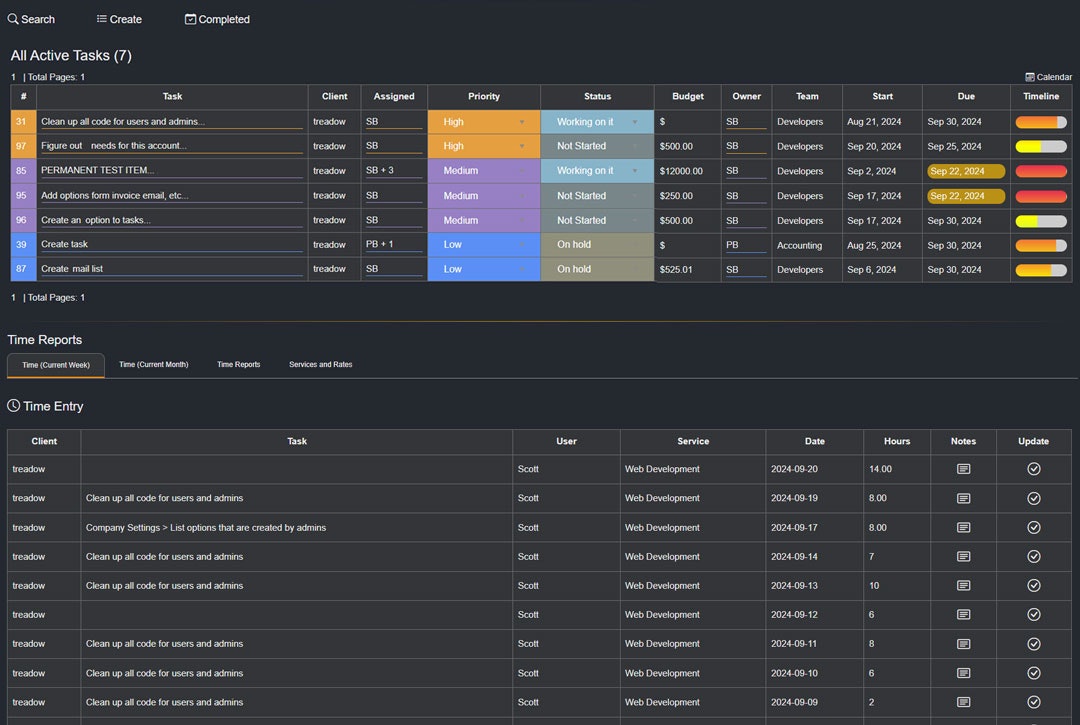
Task: Change Medium priority for task 95
Action: tap(484, 196)
